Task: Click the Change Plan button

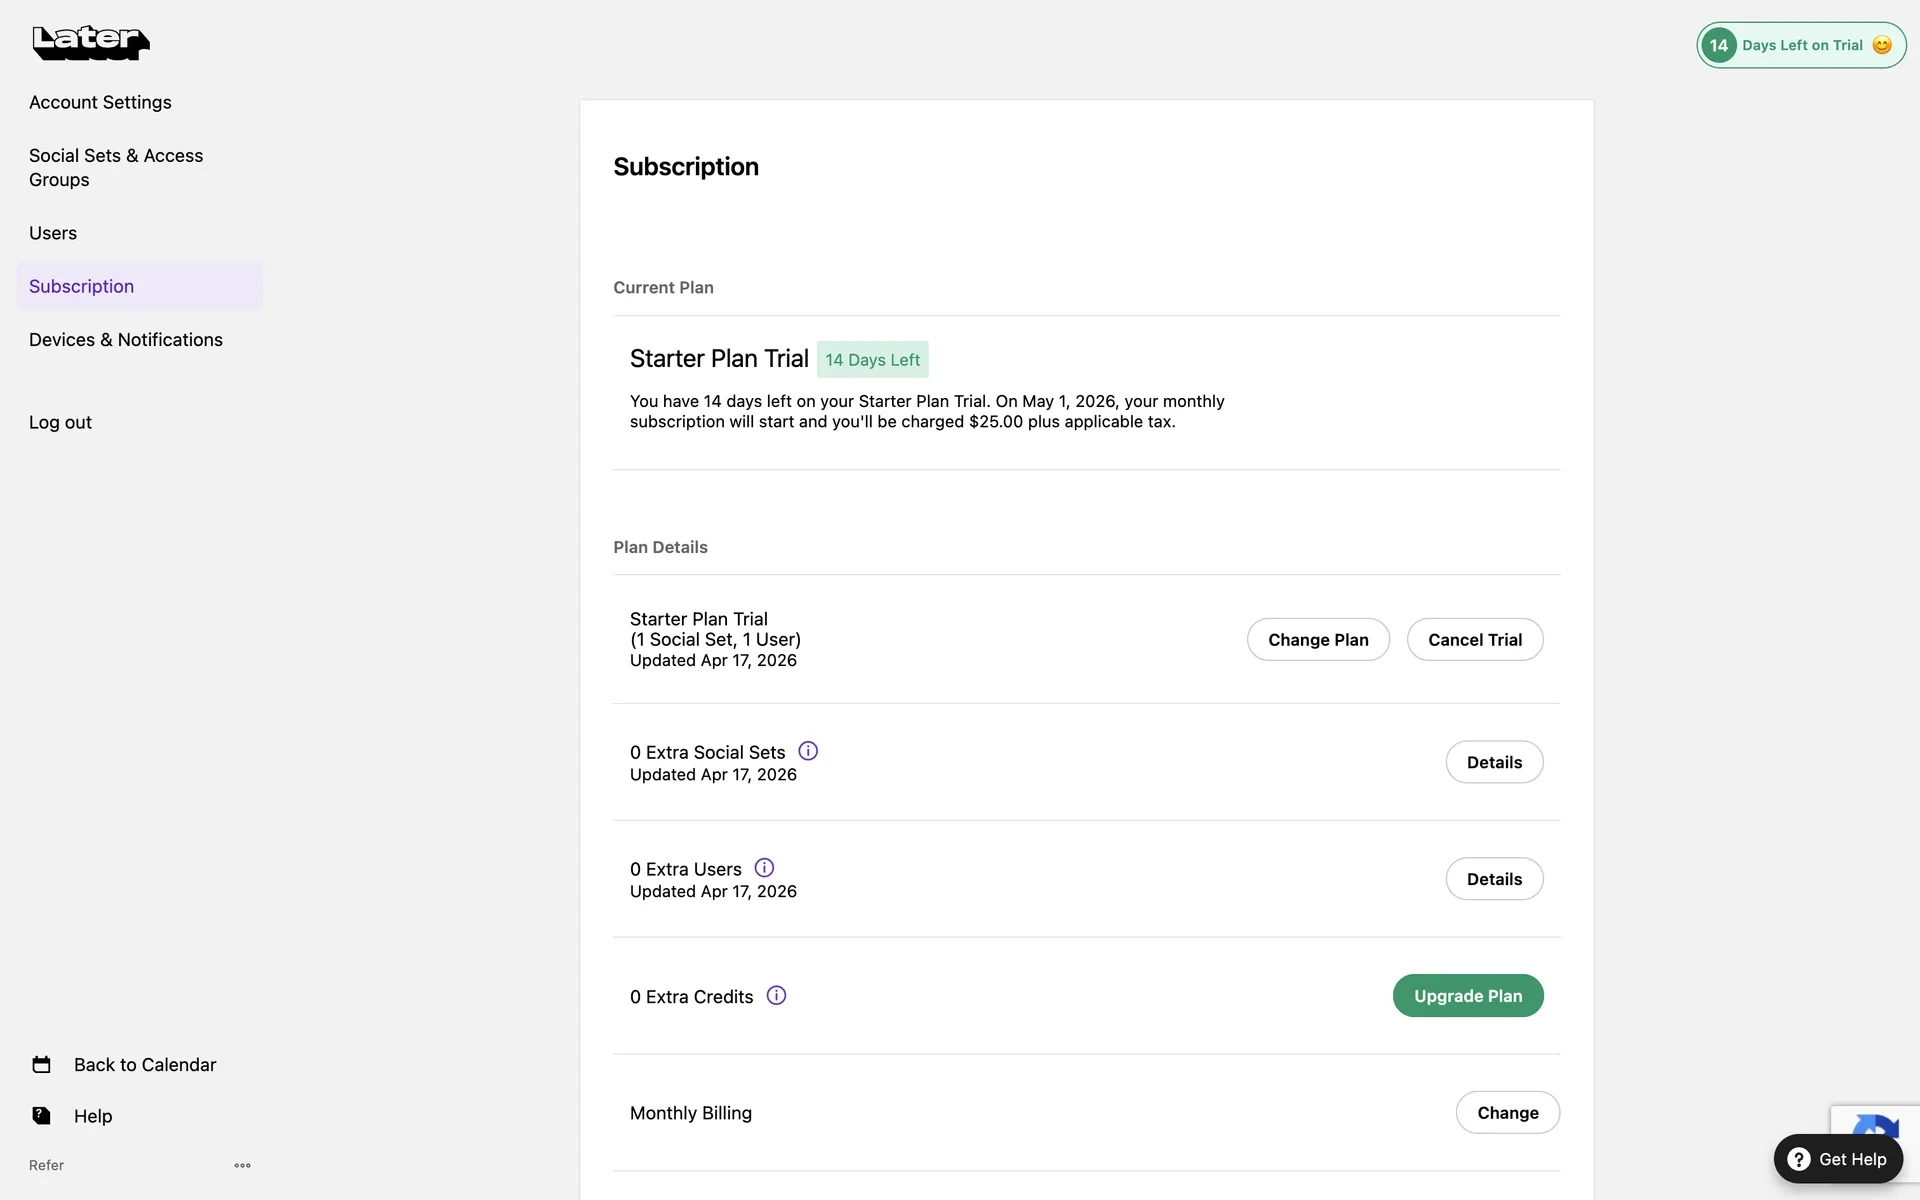Action: tap(1318, 640)
